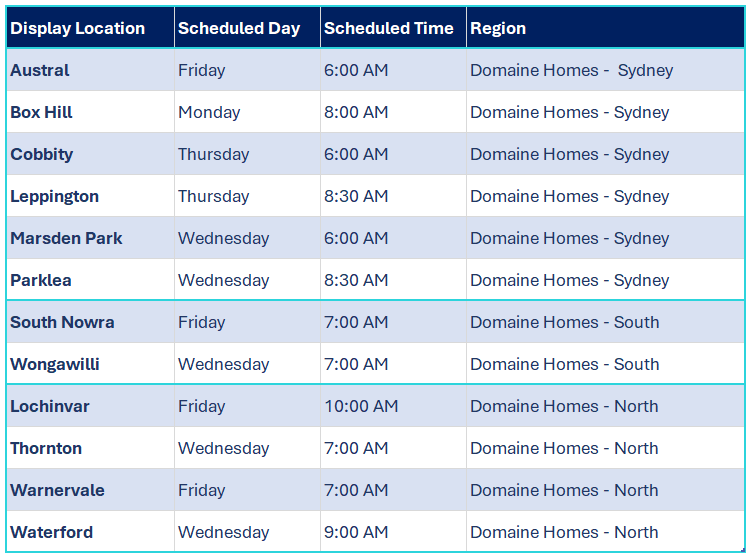Click the Warnervale location cell

click(x=91, y=490)
